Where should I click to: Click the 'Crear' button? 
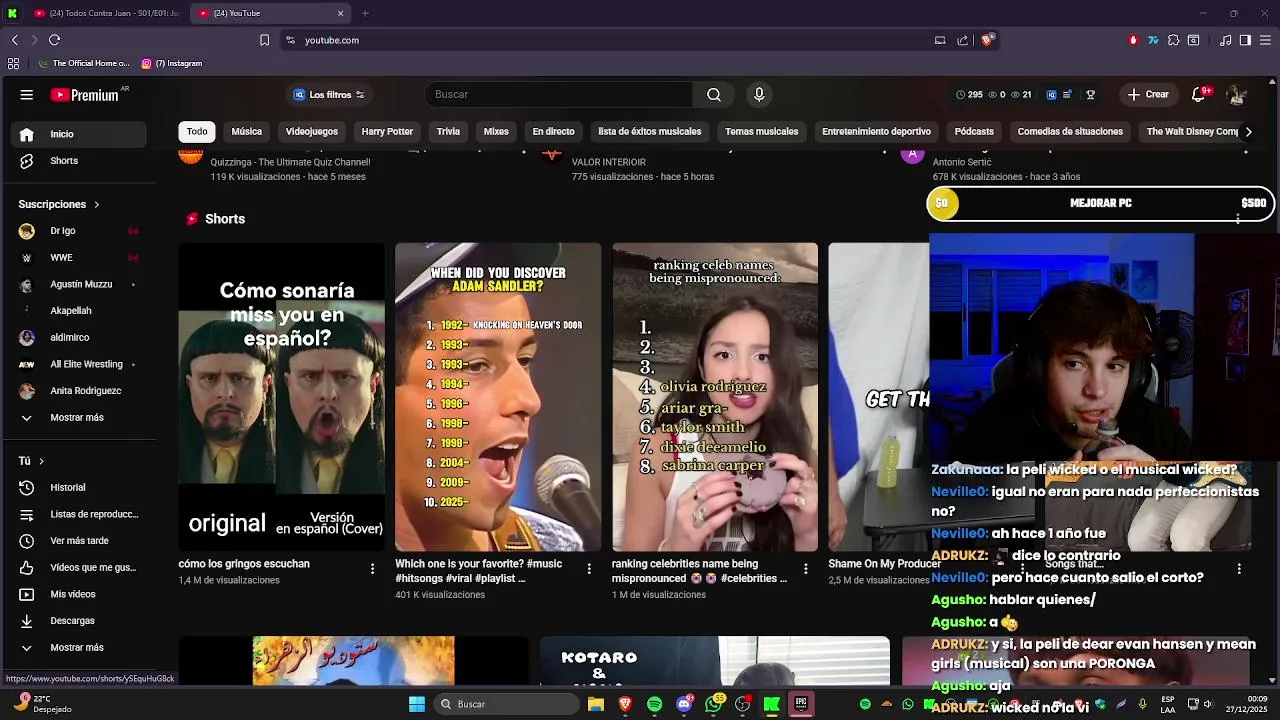[1148, 95]
